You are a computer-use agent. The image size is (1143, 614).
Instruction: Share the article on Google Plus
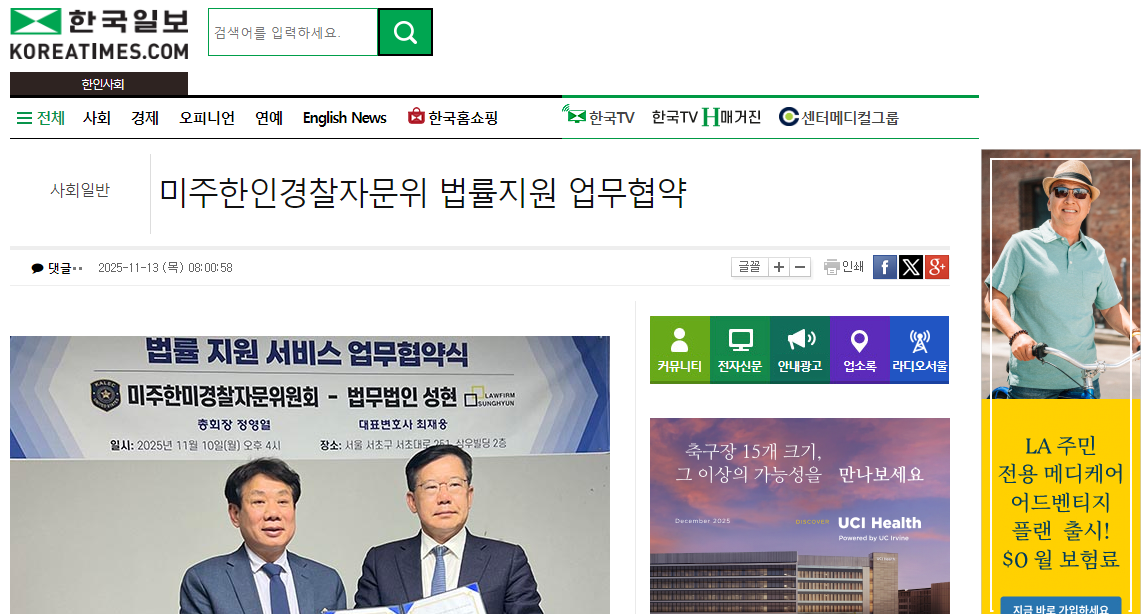[937, 268]
